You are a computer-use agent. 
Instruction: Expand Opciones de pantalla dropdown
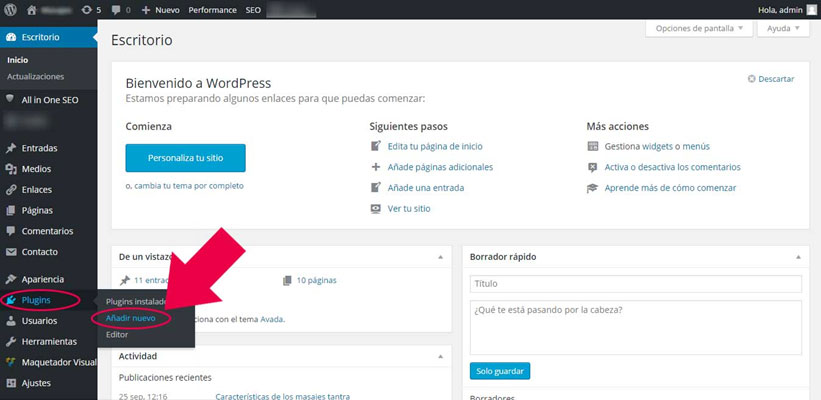coord(699,28)
